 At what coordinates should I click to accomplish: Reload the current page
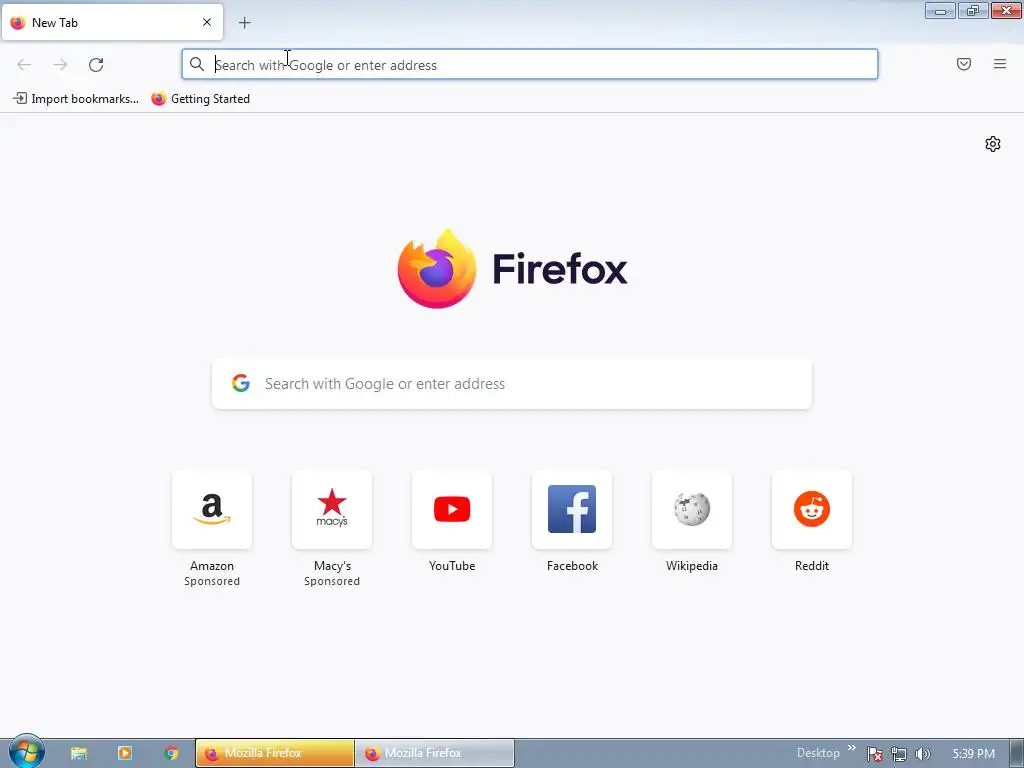pyautogui.click(x=96, y=65)
